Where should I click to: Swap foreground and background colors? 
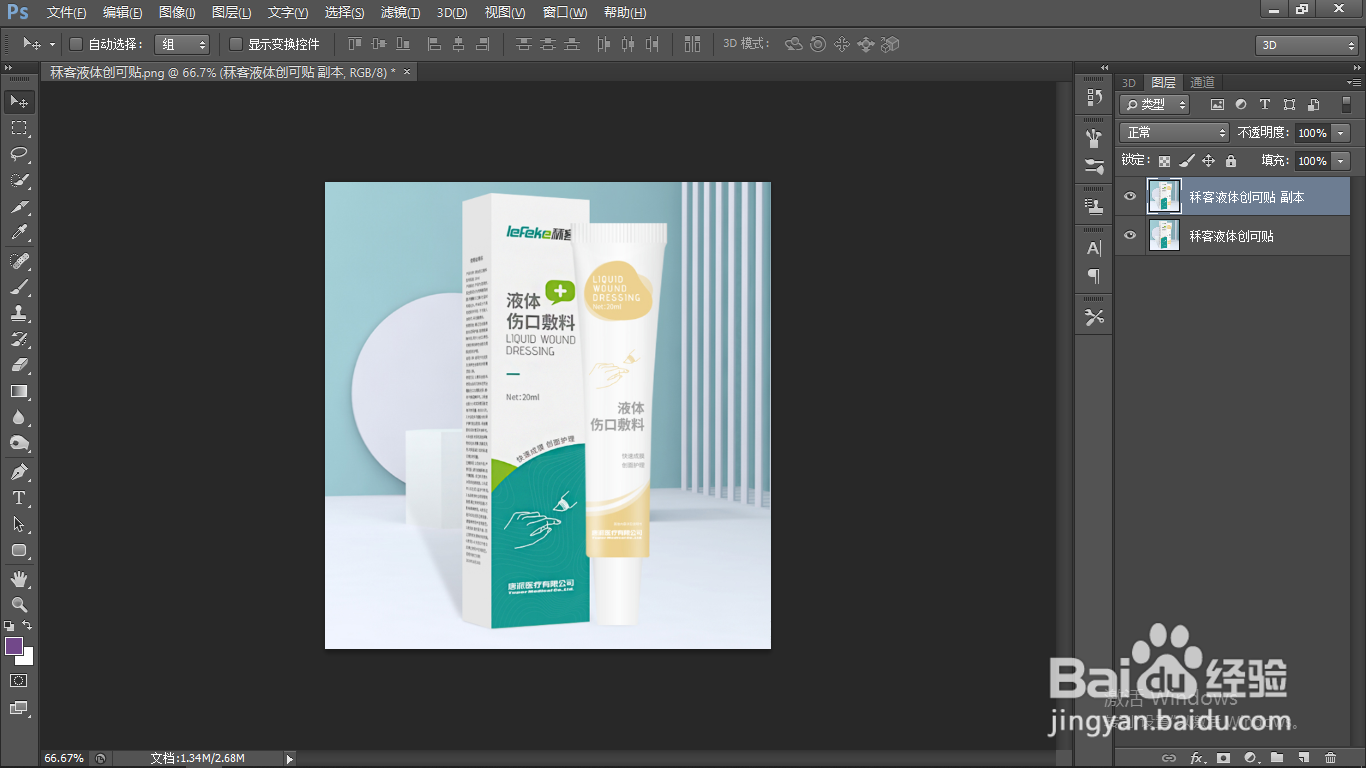(x=28, y=626)
